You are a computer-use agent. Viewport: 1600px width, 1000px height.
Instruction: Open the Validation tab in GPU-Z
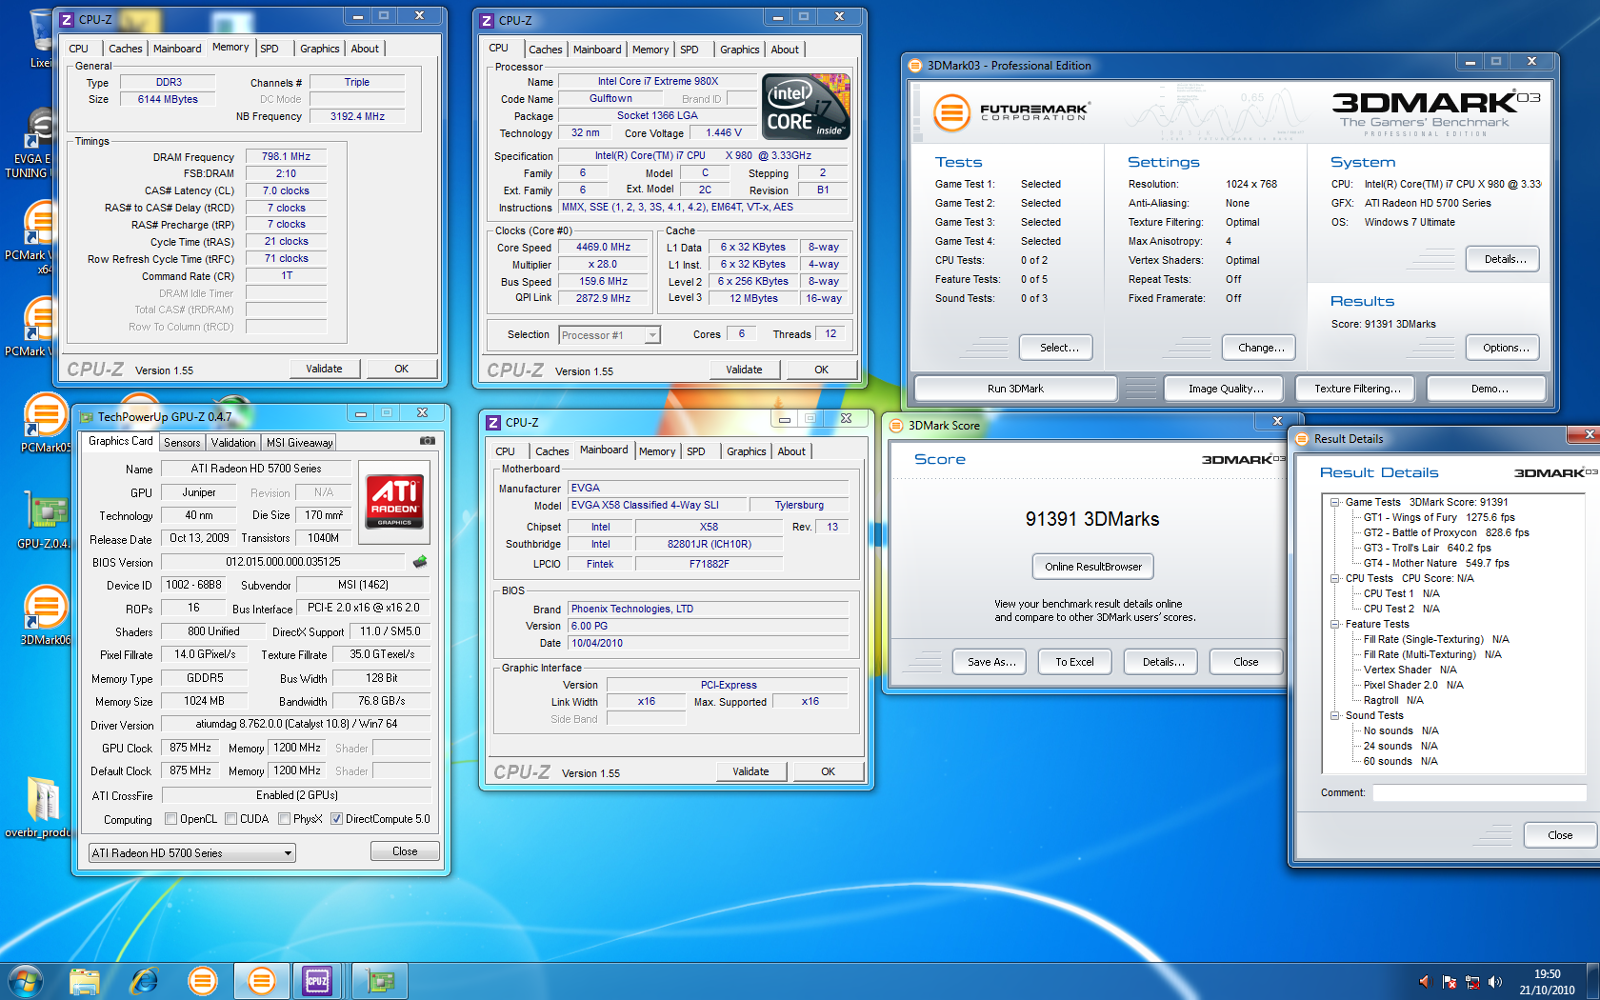233,442
